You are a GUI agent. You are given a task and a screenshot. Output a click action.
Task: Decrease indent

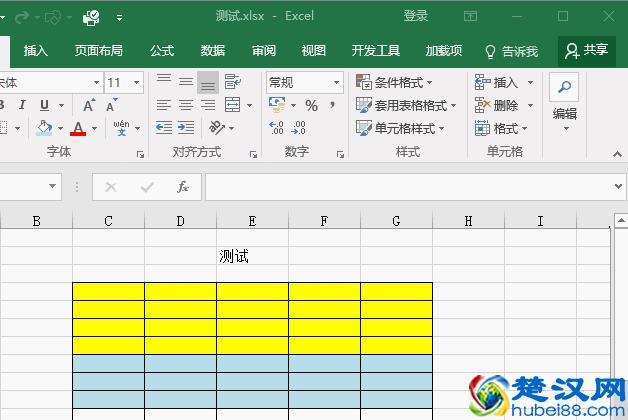pos(164,128)
